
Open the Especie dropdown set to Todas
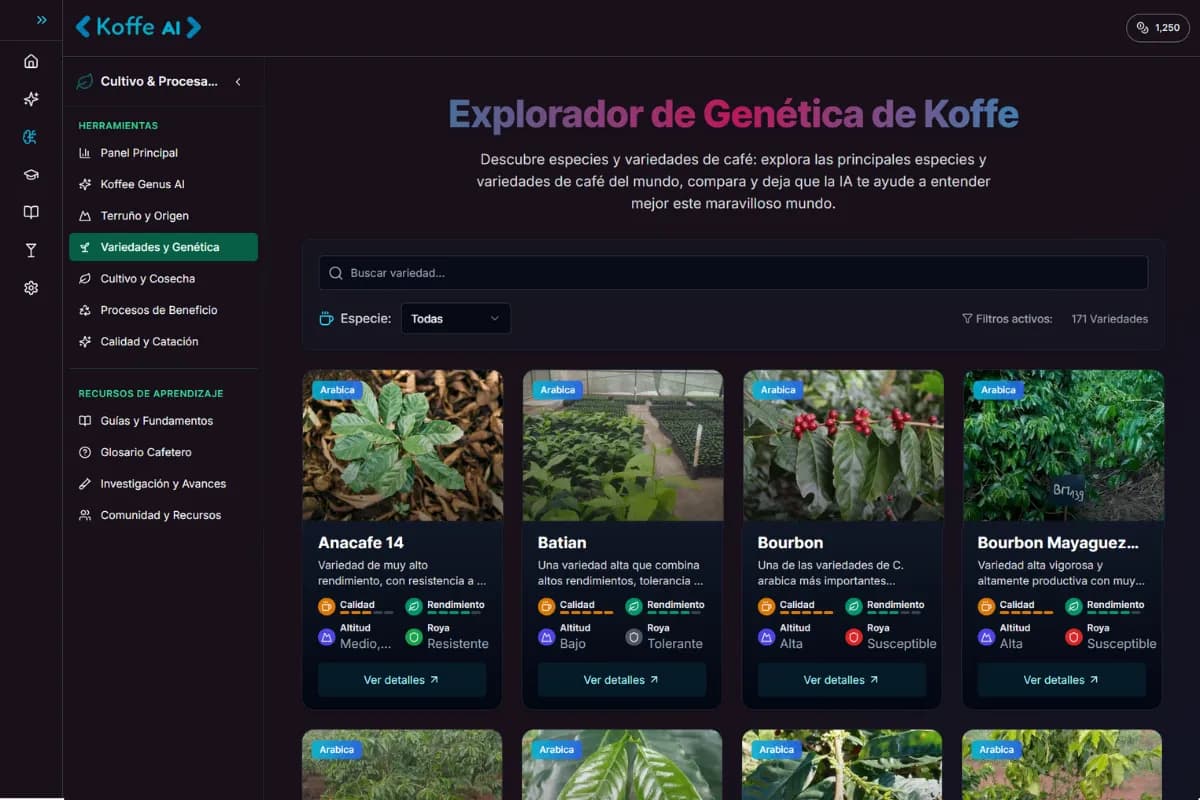[x=456, y=318]
